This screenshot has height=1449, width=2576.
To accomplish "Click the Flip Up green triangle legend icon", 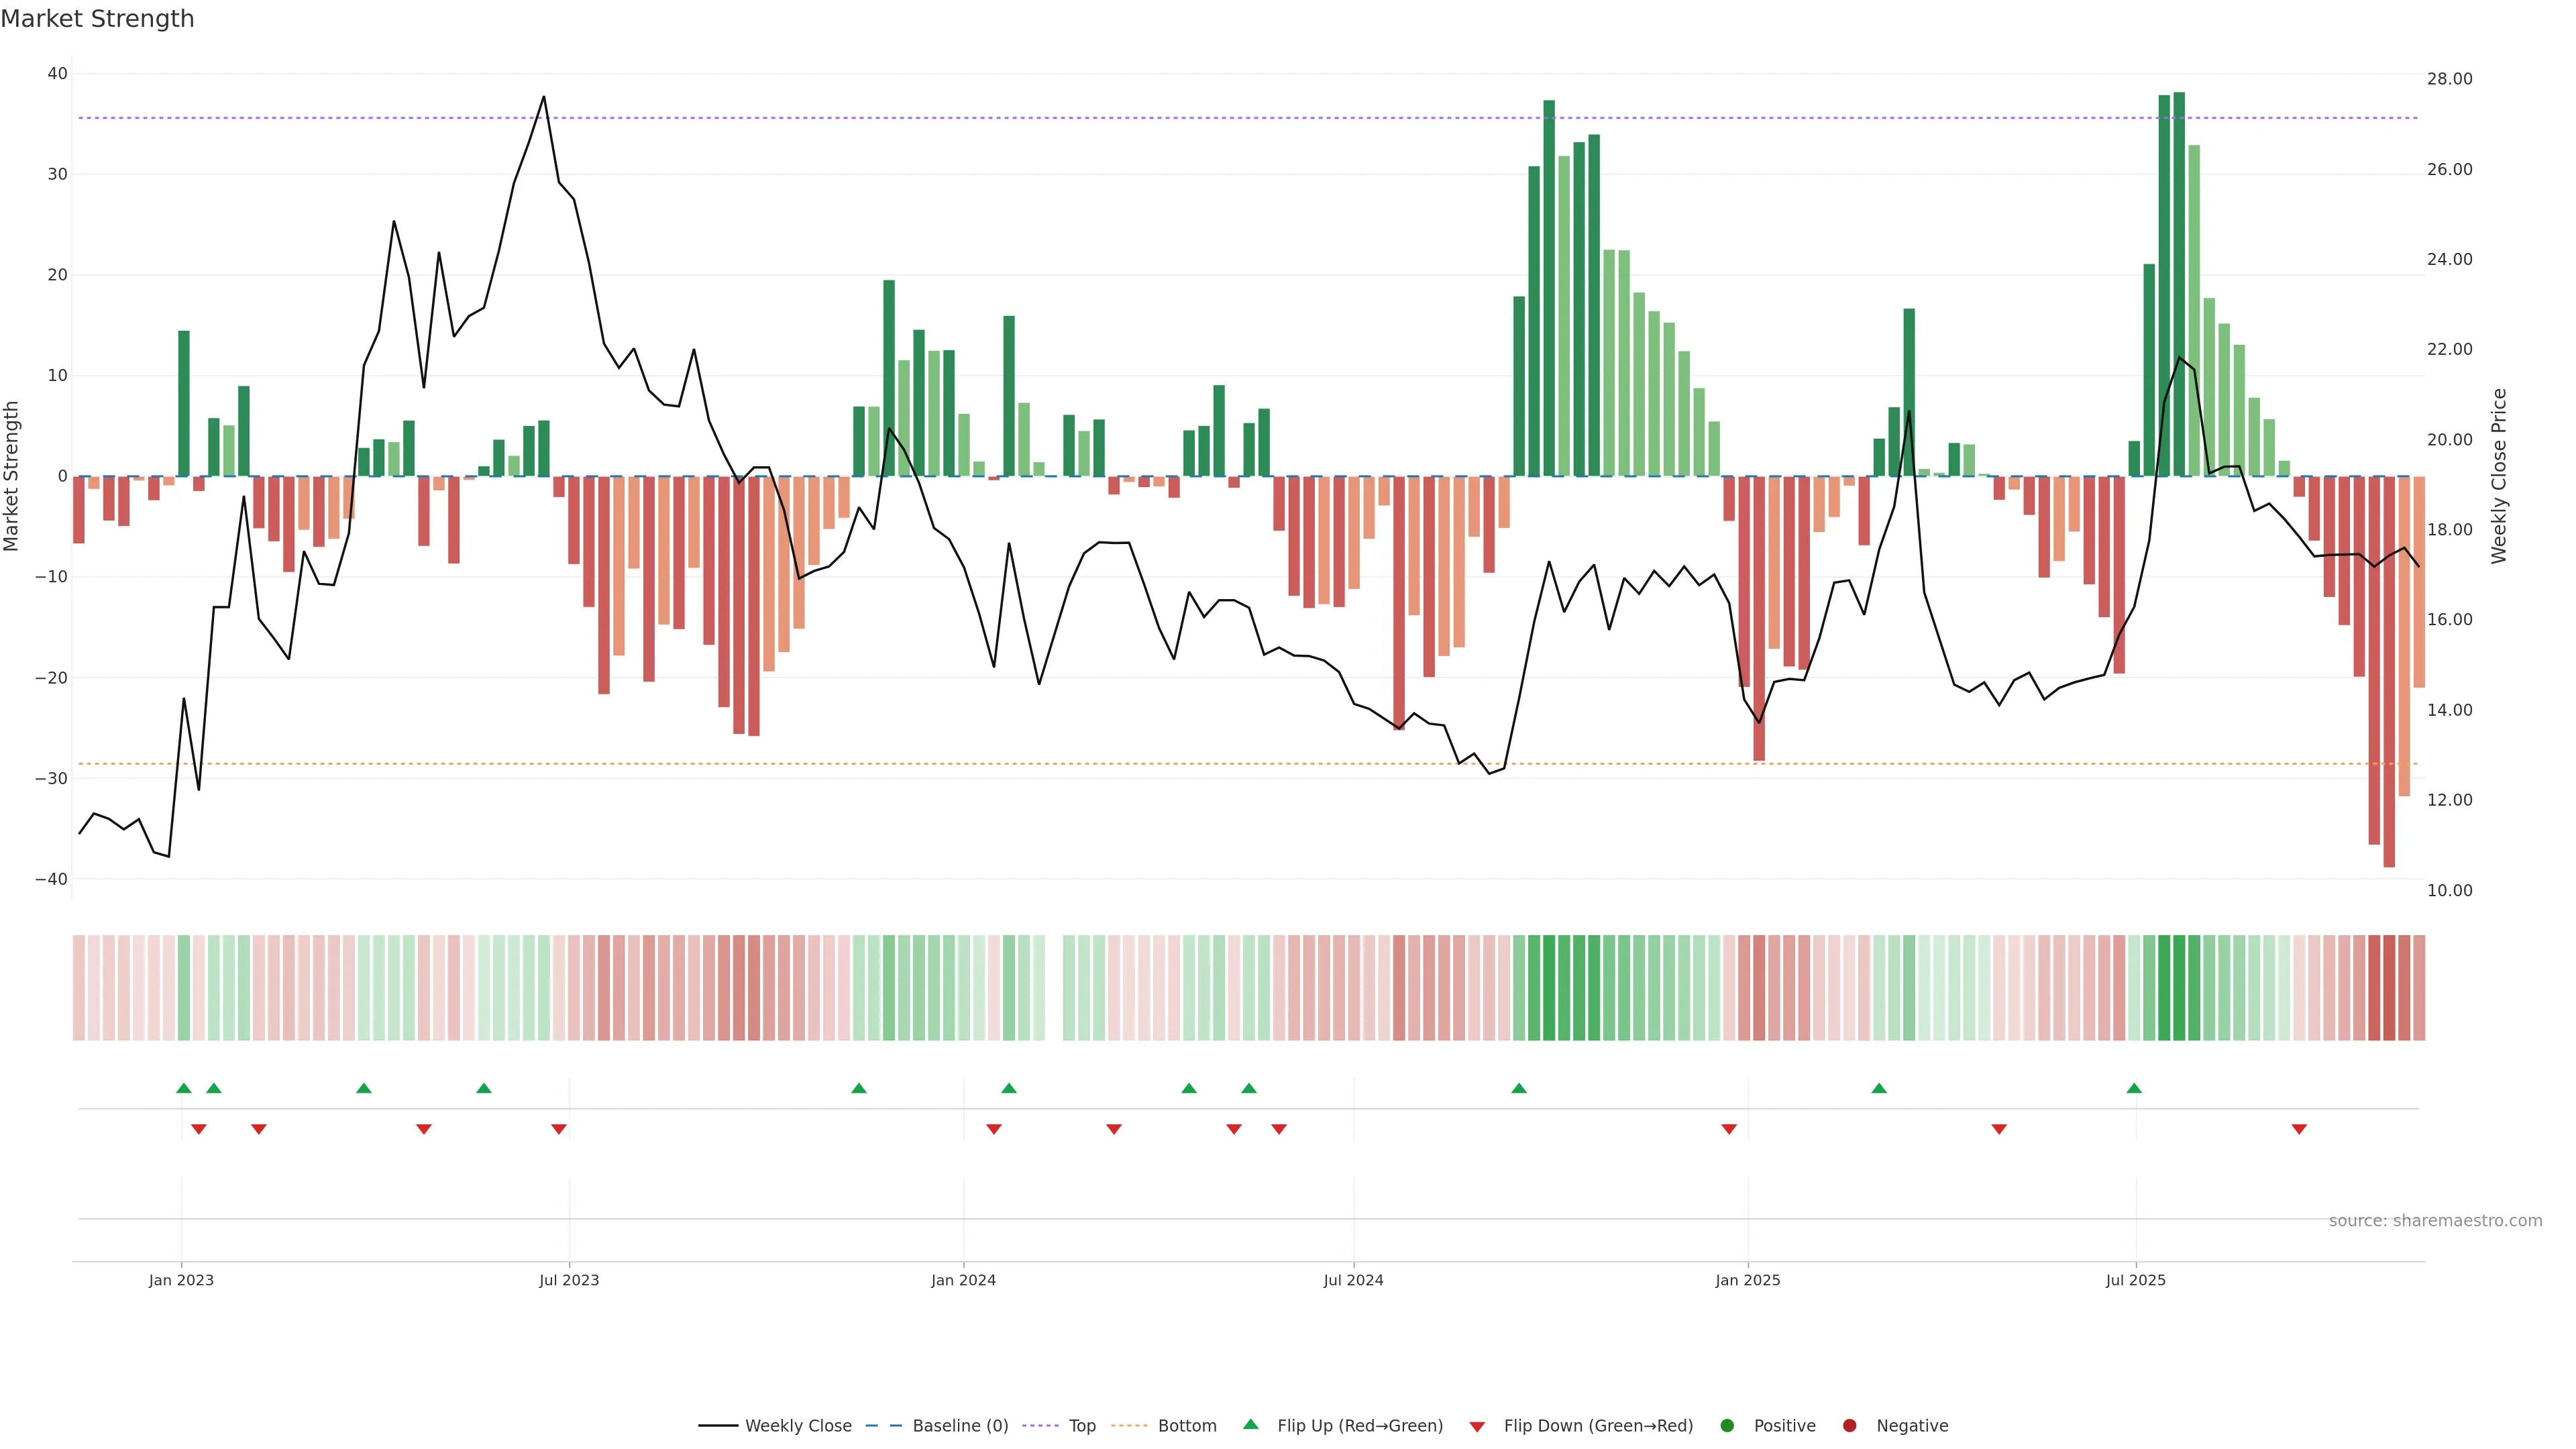I will click(1250, 1424).
